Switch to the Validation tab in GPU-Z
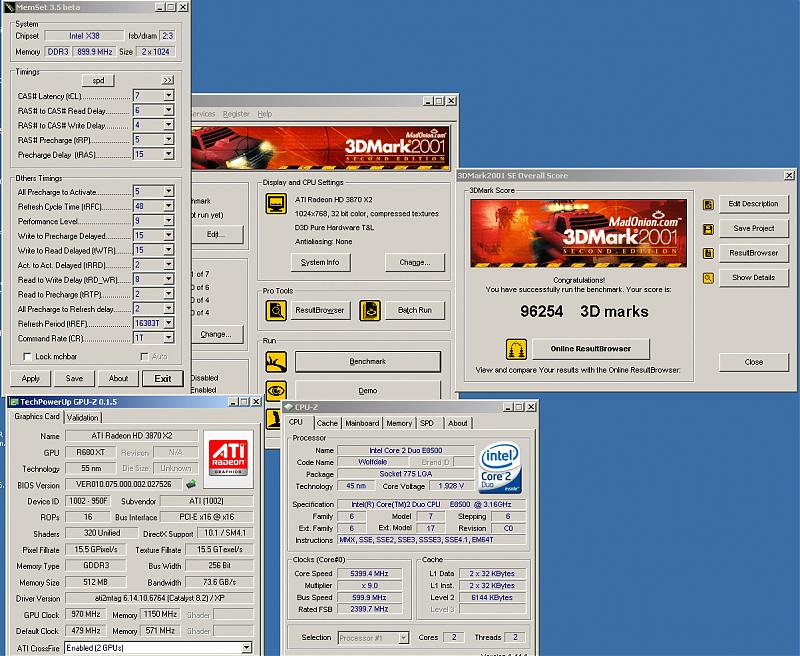 (x=82, y=417)
